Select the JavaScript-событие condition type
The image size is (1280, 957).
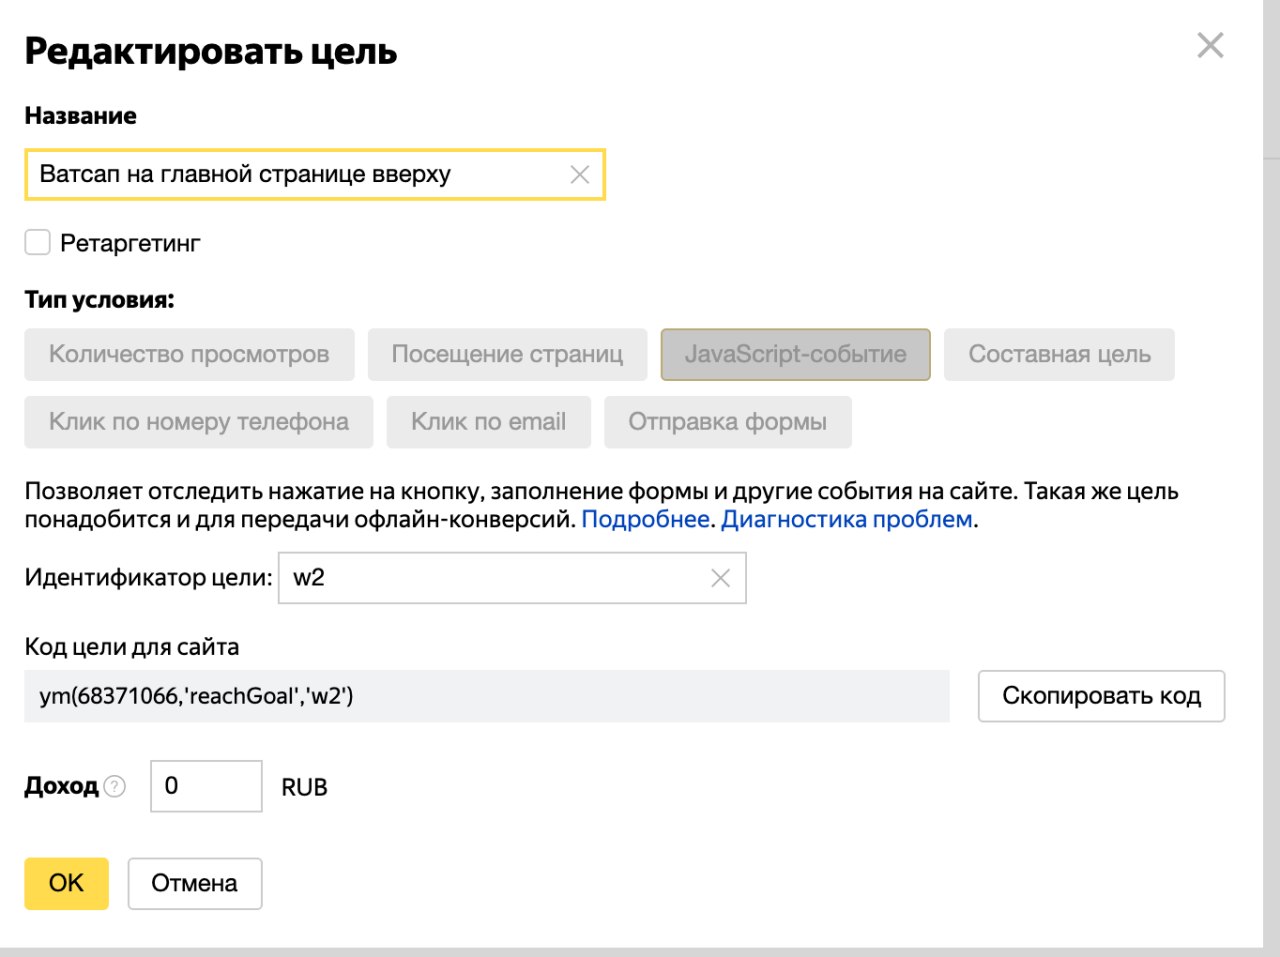point(795,354)
